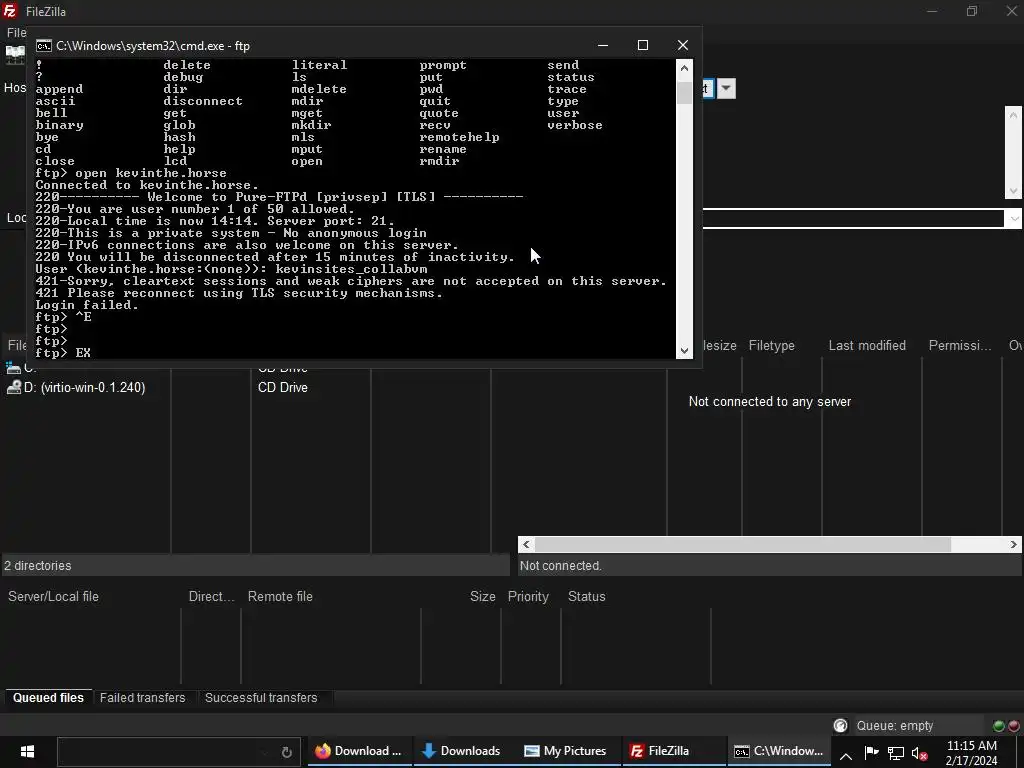Screen dimensions: 1024x768
Task: Show hidden tray icons chevron
Action: (845, 756)
